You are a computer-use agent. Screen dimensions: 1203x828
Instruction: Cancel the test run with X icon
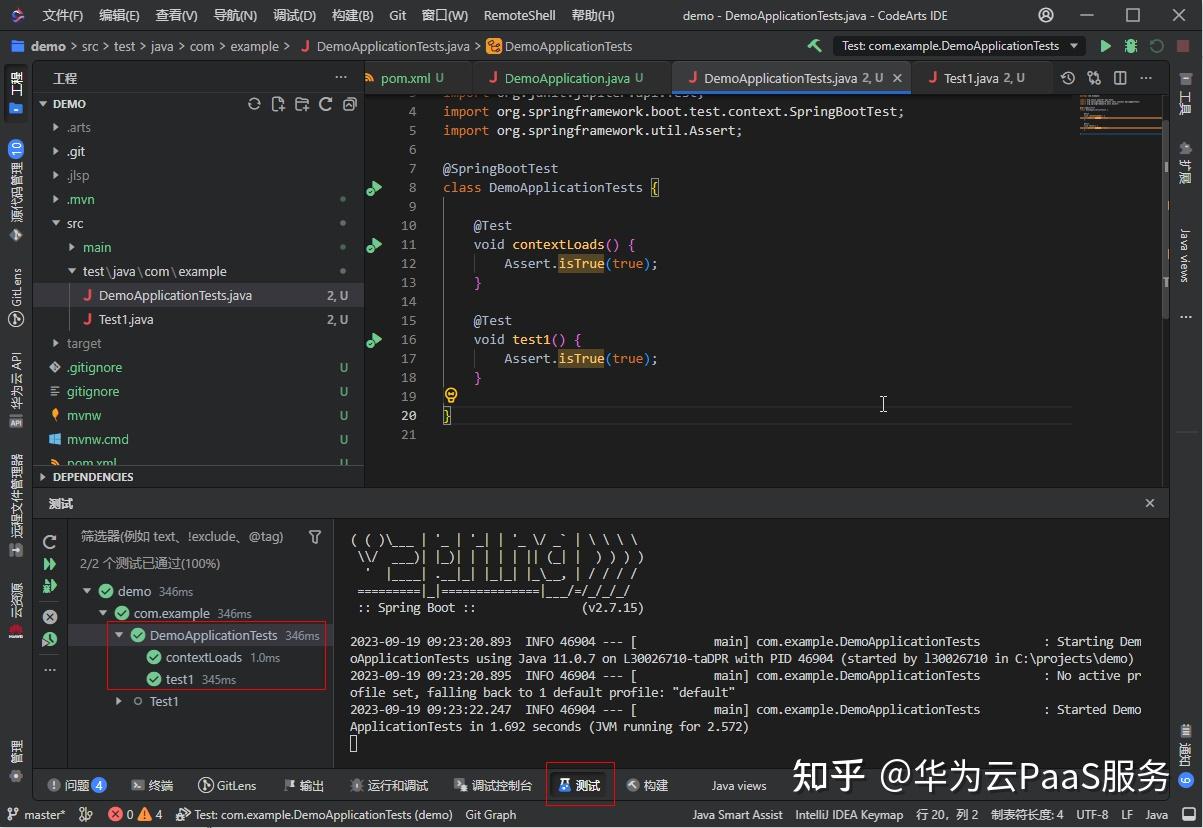click(50, 617)
